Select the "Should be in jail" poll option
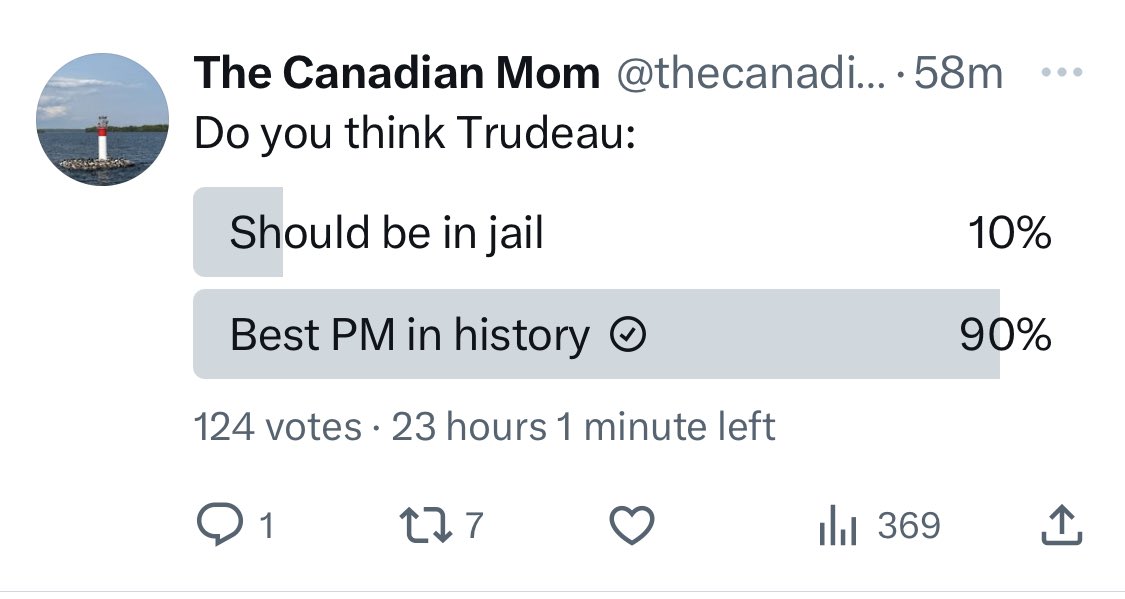 [623, 232]
